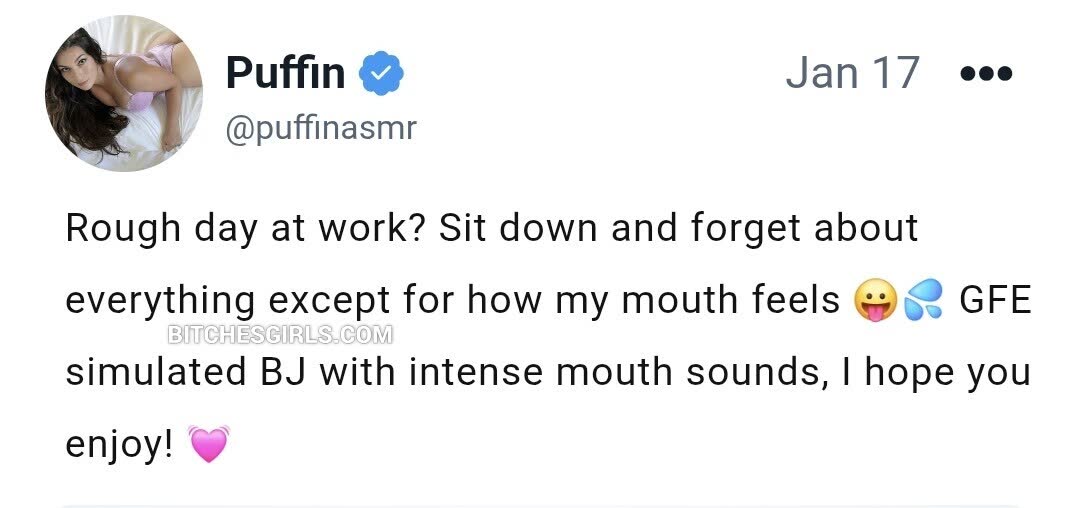Click the phrase "Sit down and forget about"
Image resolution: width=1080 pixels, height=508 pixels.
click(x=678, y=228)
